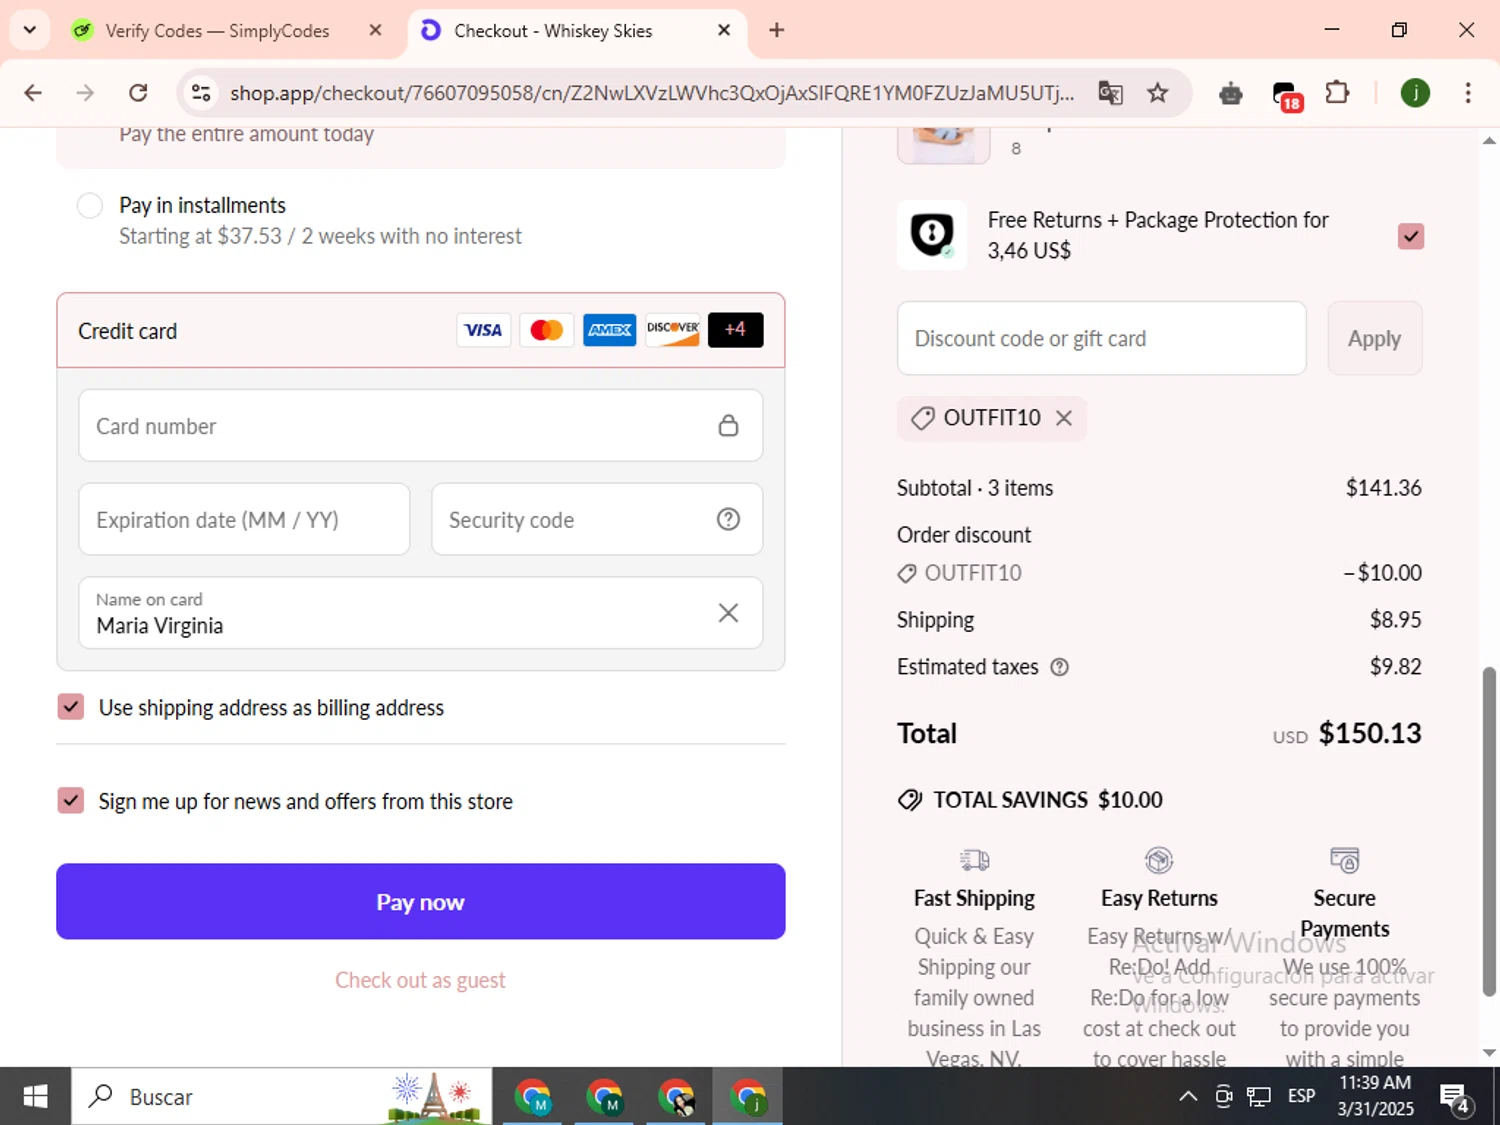Viewport: 1500px width, 1125px height.
Task: Show hidden system tray icons chevron
Action: point(1188,1097)
